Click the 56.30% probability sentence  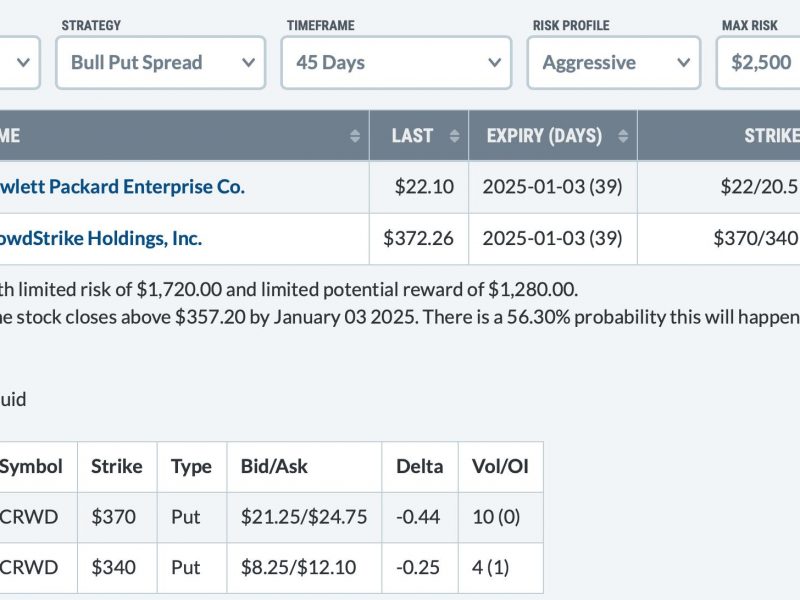pos(611,317)
